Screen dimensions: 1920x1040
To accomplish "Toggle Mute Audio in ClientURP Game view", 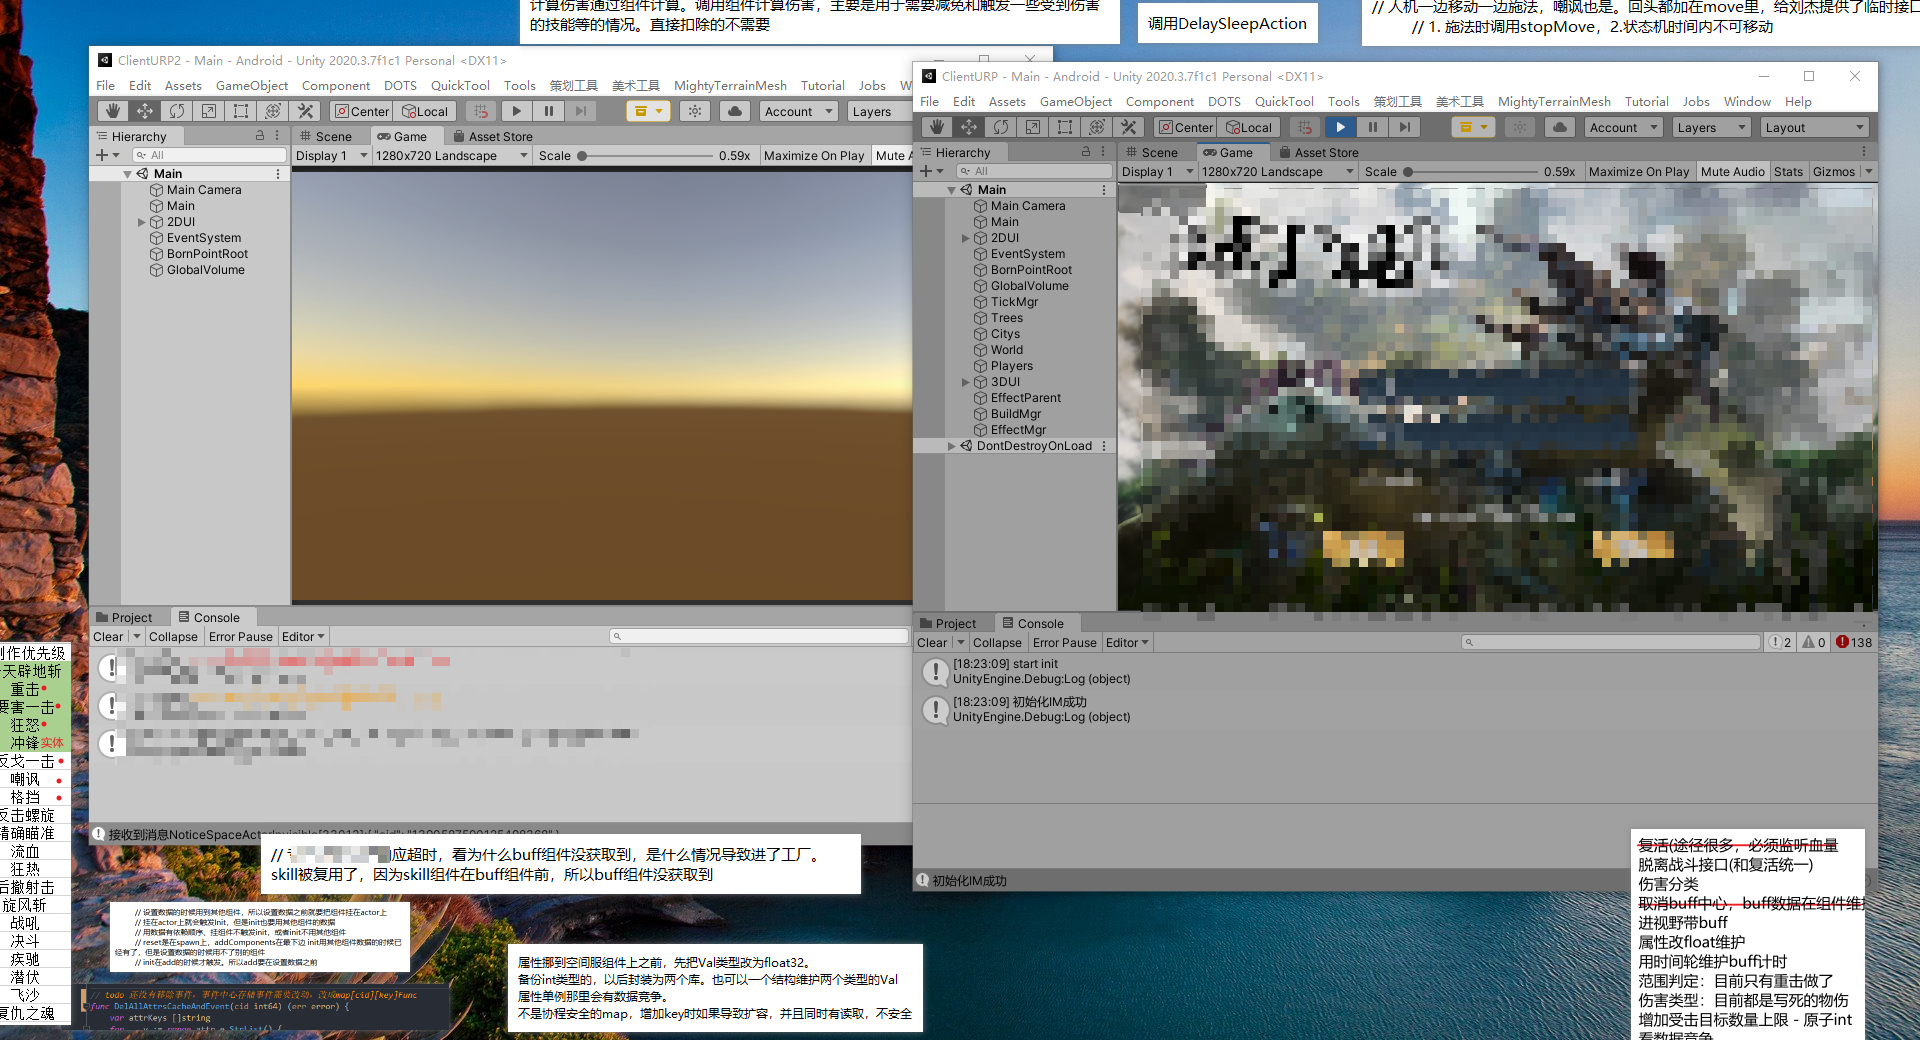I will click(1732, 172).
